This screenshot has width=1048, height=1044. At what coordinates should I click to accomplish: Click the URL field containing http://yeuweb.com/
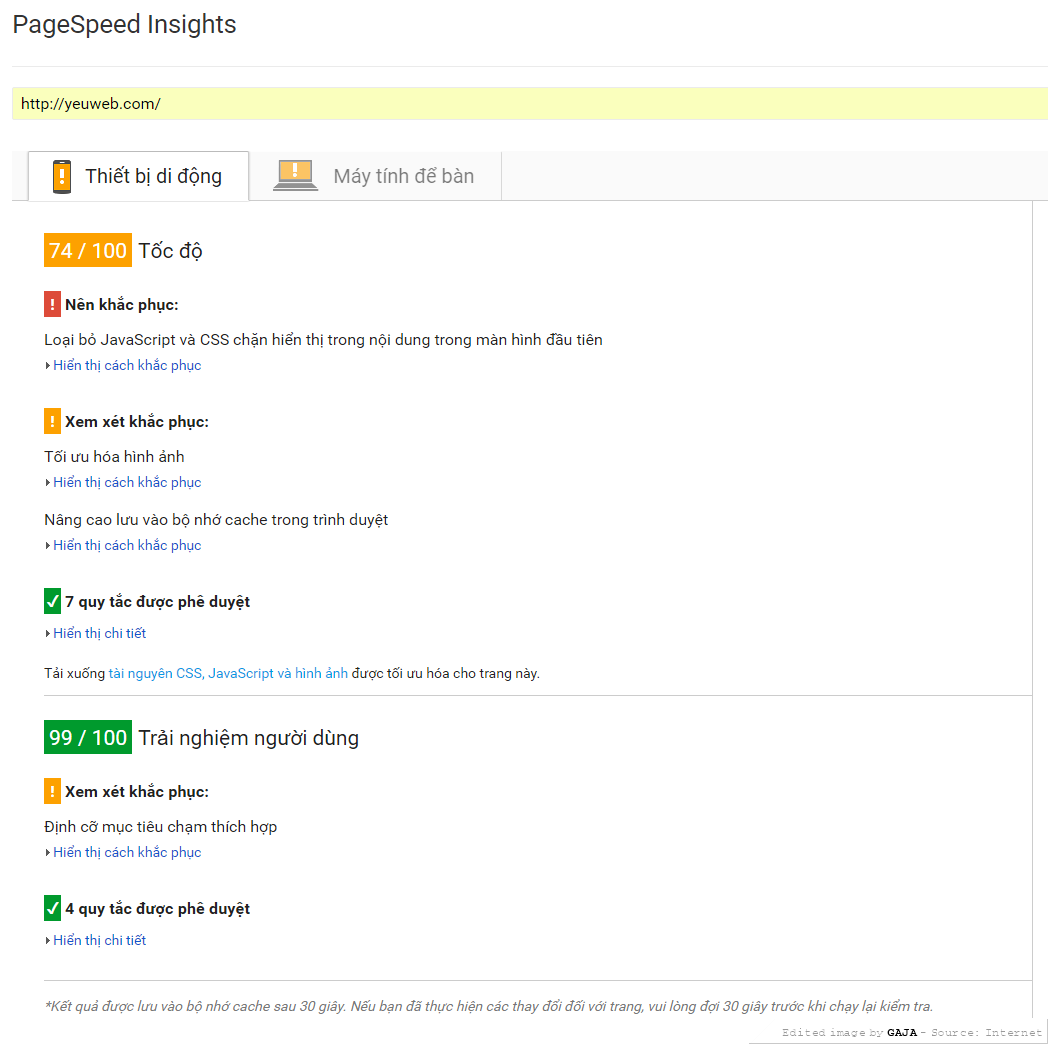pos(530,104)
